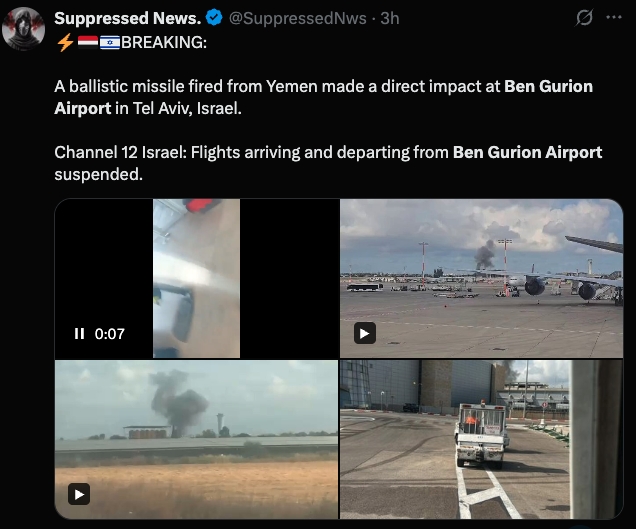Image resolution: width=636 pixels, height=529 pixels.
Task: Click the airplane engines in top-right video
Action: pyautogui.click(x=563, y=287)
